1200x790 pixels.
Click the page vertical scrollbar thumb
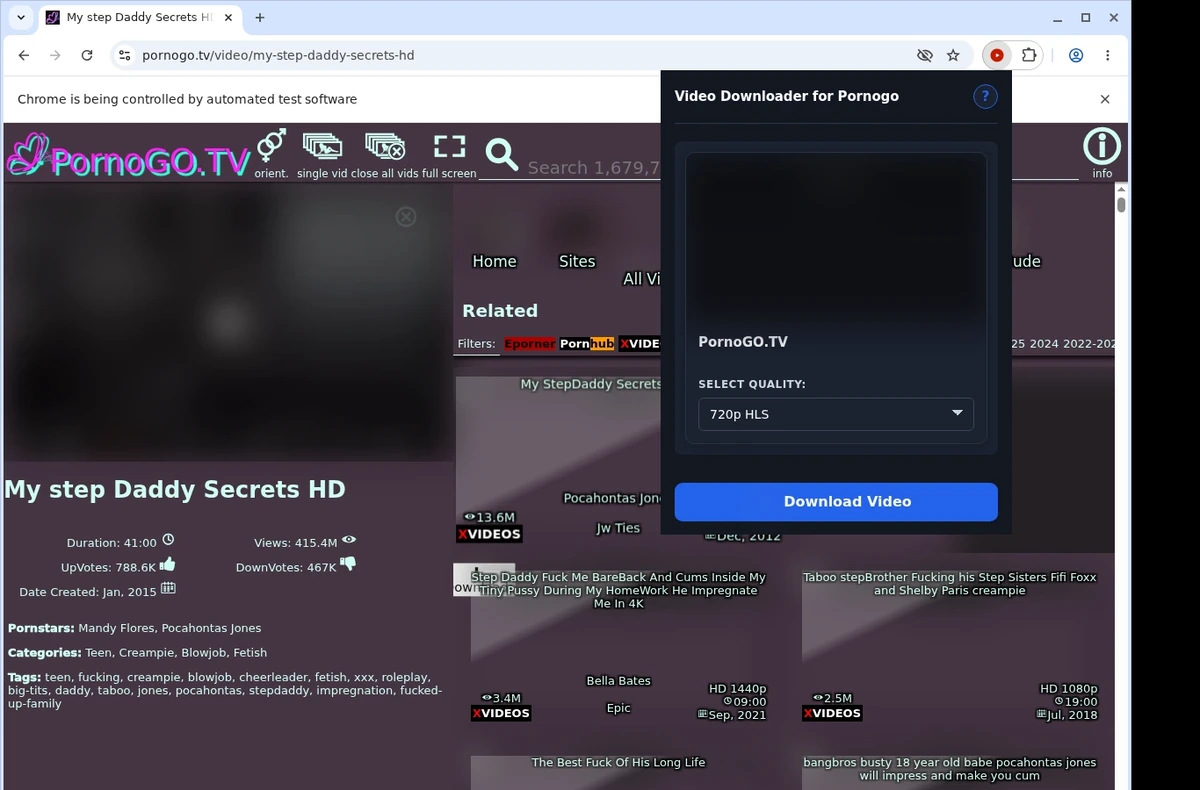tap(1122, 205)
